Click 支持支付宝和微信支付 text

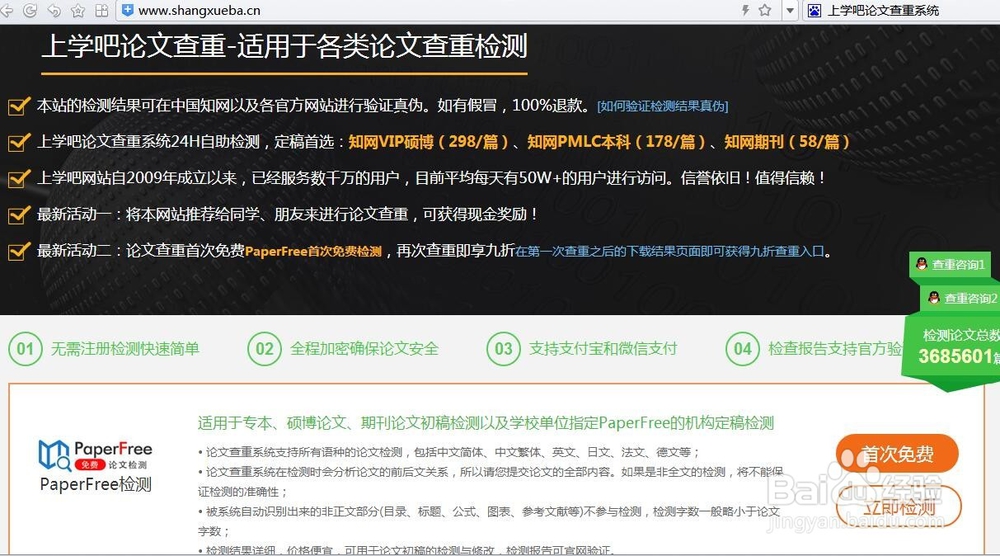pyautogui.click(x=603, y=349)
